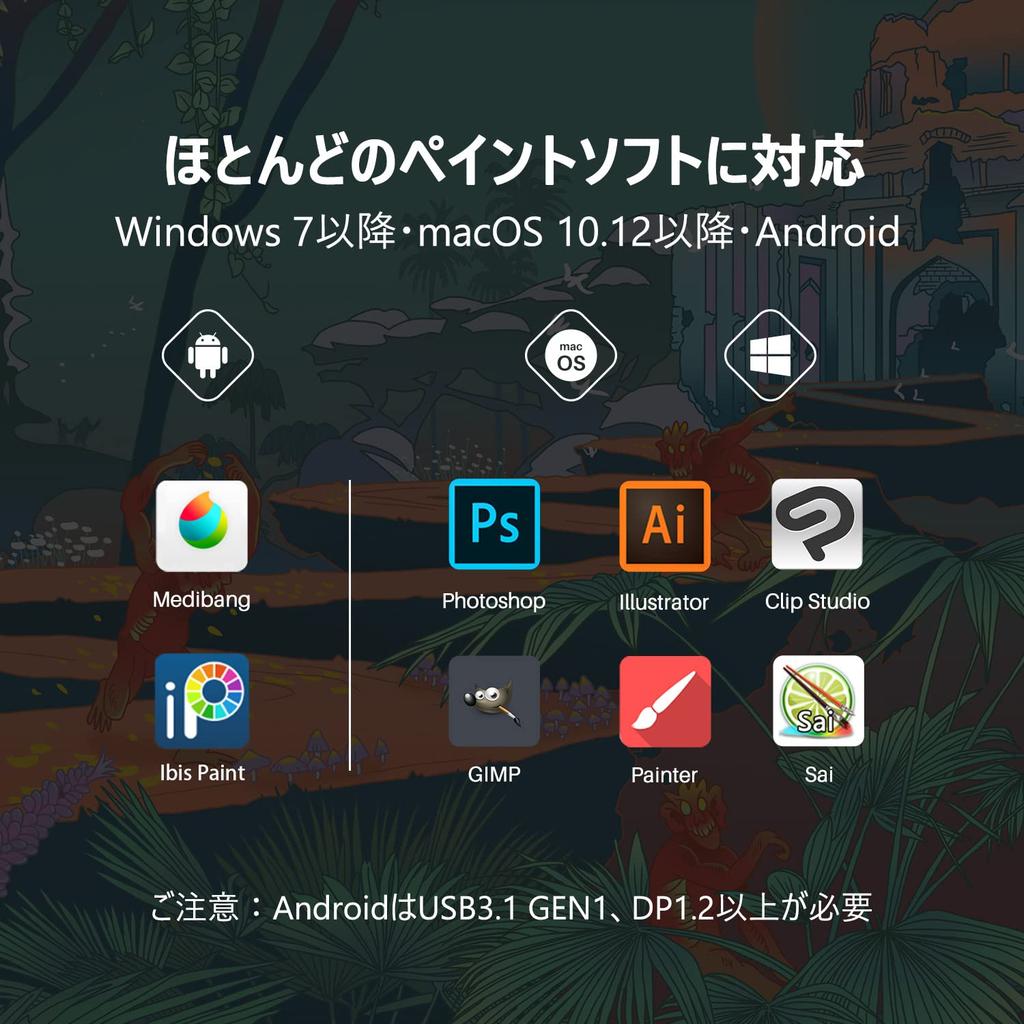Click the "Photoshop" text label

click(x=494, y=601)
